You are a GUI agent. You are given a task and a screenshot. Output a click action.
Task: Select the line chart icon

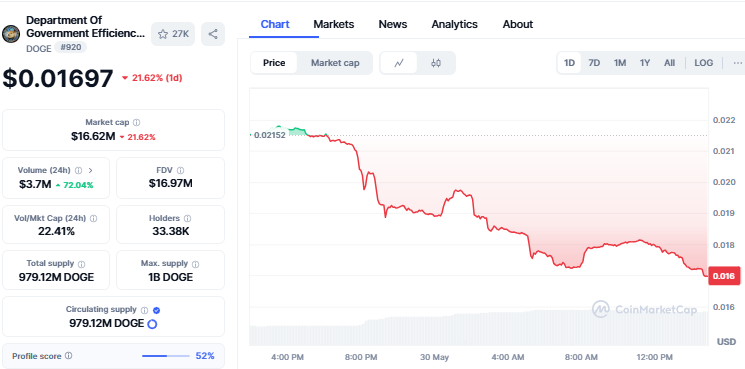coord(399,63)
